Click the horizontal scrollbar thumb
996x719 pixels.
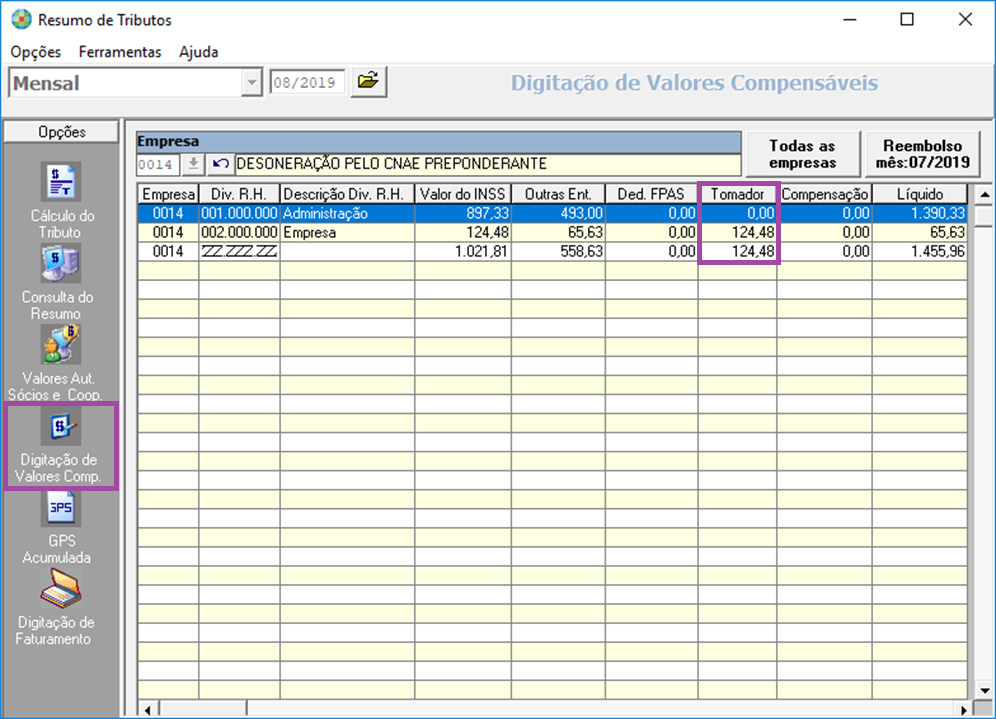click(203, 709)
